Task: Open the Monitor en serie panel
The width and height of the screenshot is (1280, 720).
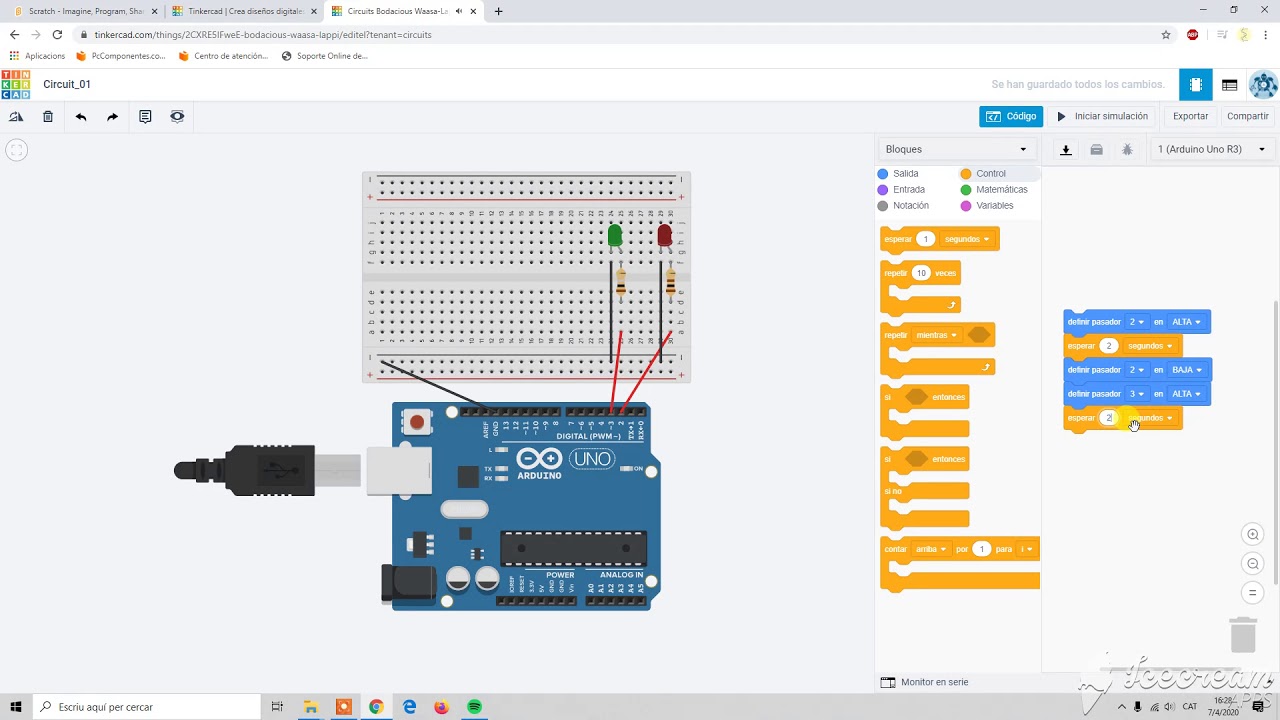Action: point(925,682)
